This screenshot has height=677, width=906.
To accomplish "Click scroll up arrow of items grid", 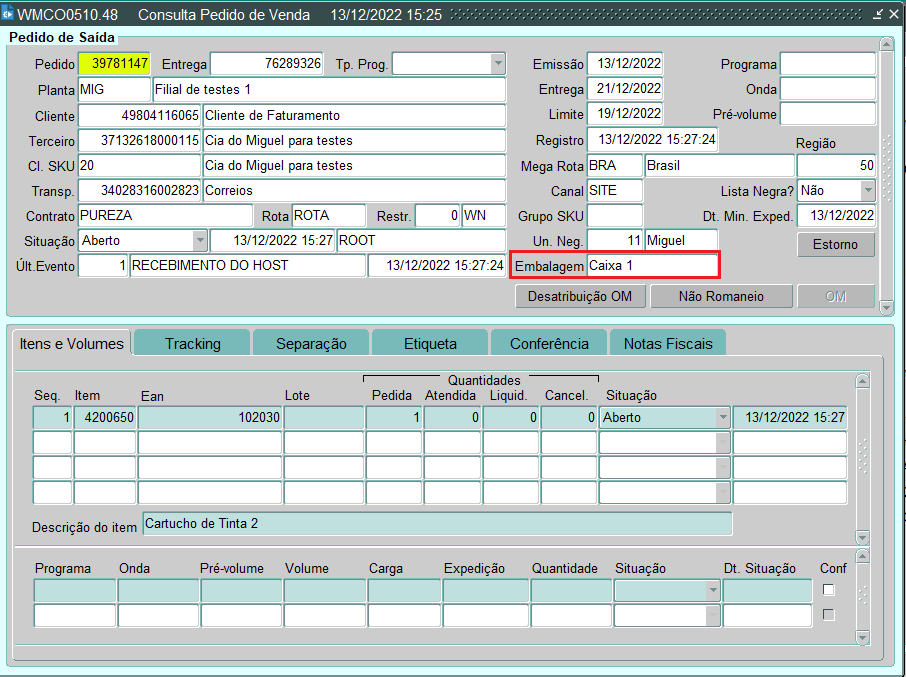I will tap(862, 381).
